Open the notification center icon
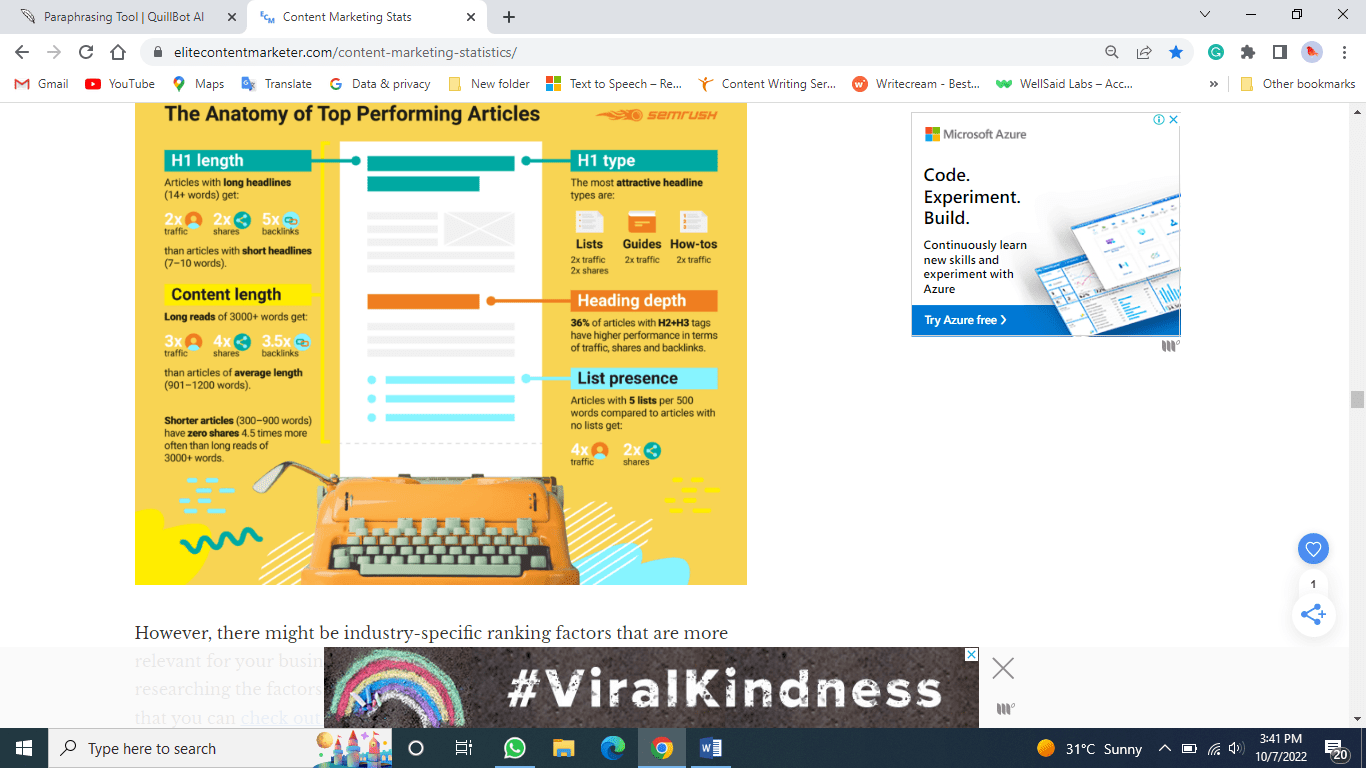The height and width of the screenshot is (768, 1366). (1335, 748)
